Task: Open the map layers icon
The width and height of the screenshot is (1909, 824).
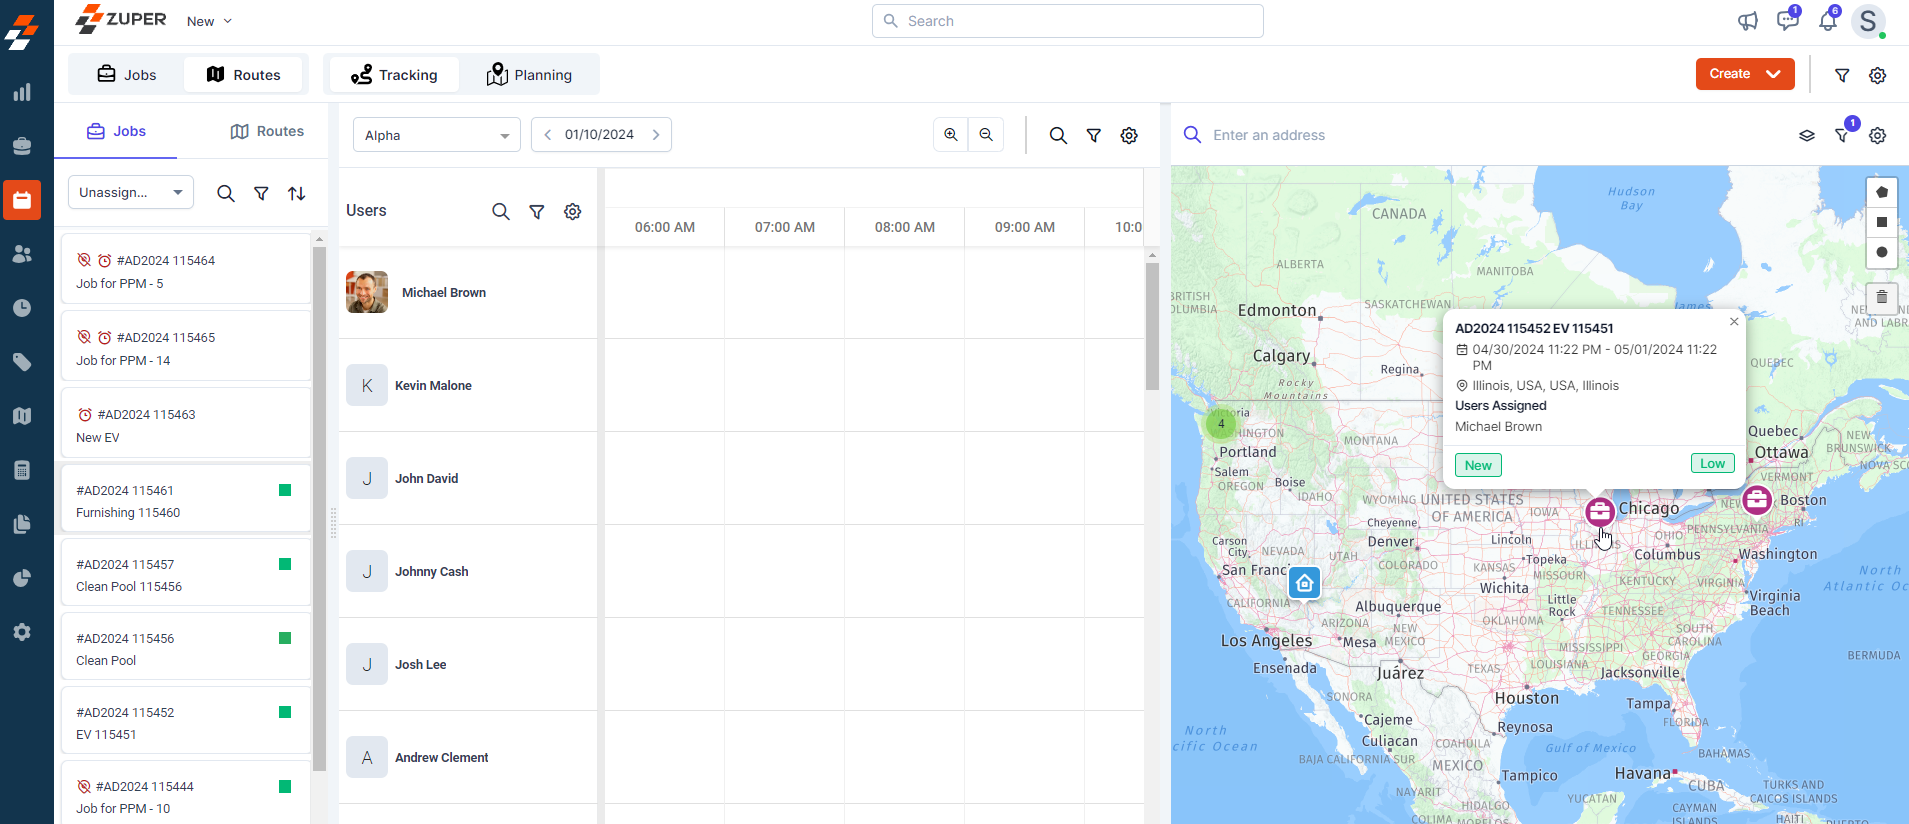Action: coord(1806,136)
